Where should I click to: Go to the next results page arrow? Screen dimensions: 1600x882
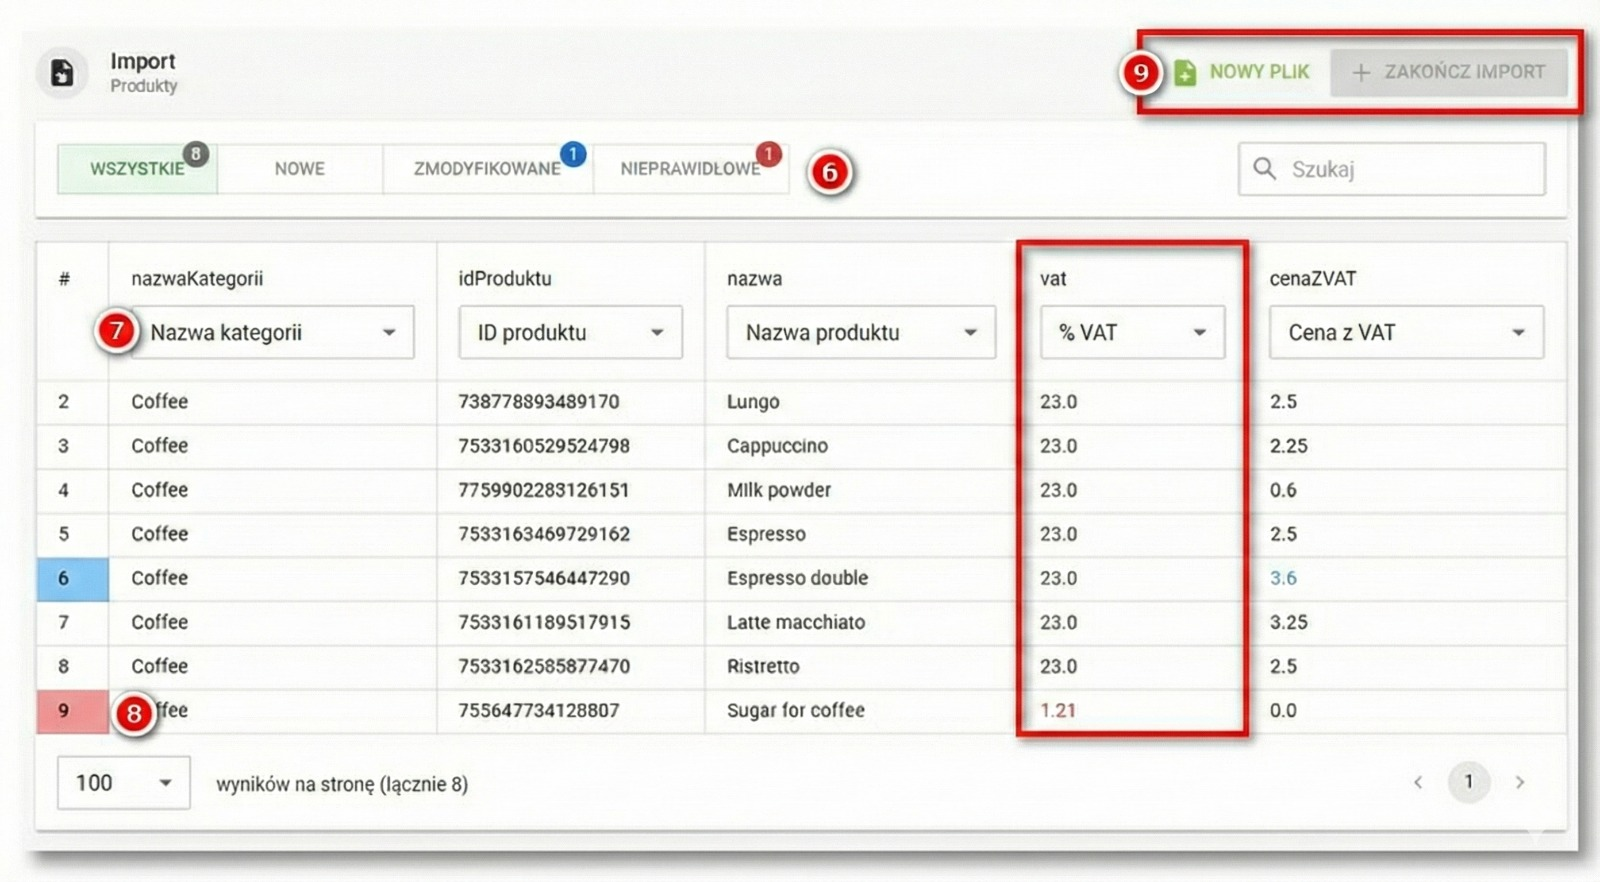(x=1519, y=782)
